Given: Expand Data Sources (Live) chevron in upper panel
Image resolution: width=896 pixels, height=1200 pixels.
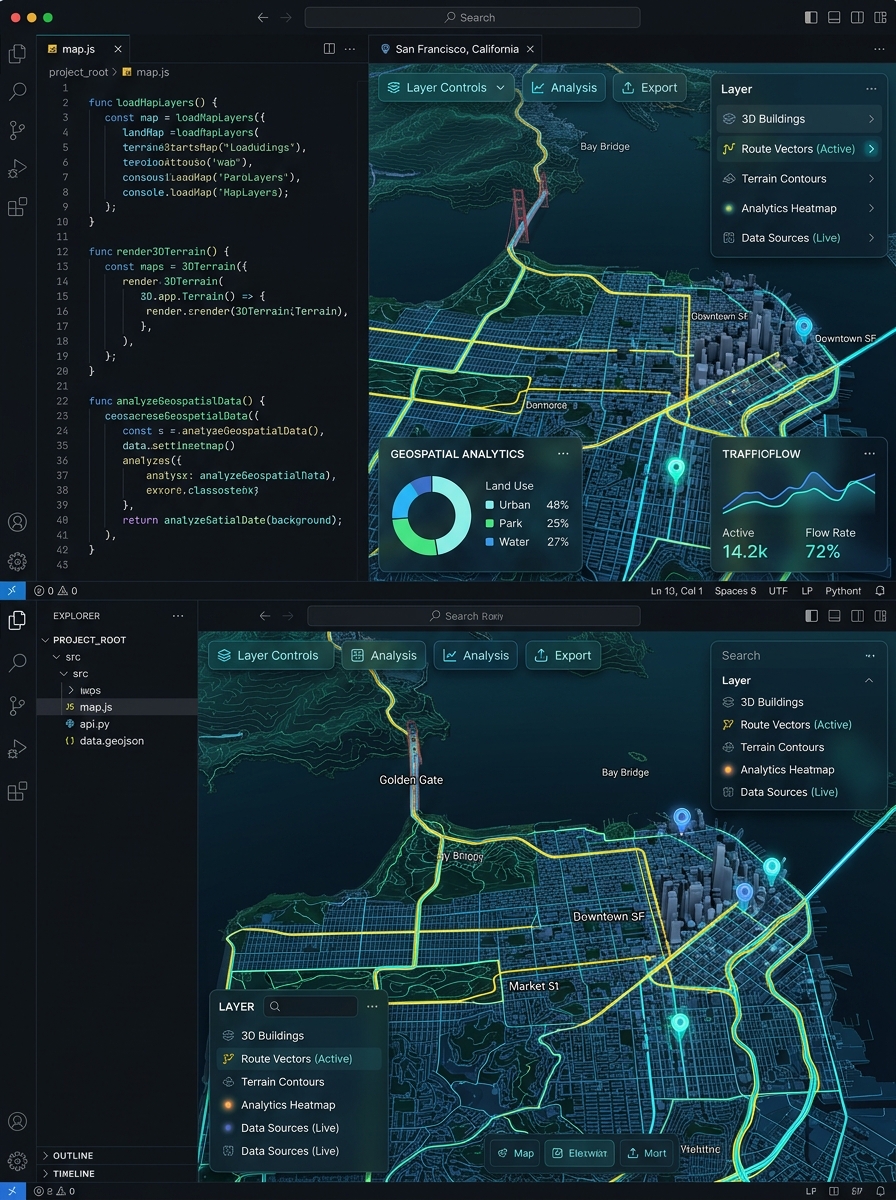Looking at the screenshot, I should 871,238.
